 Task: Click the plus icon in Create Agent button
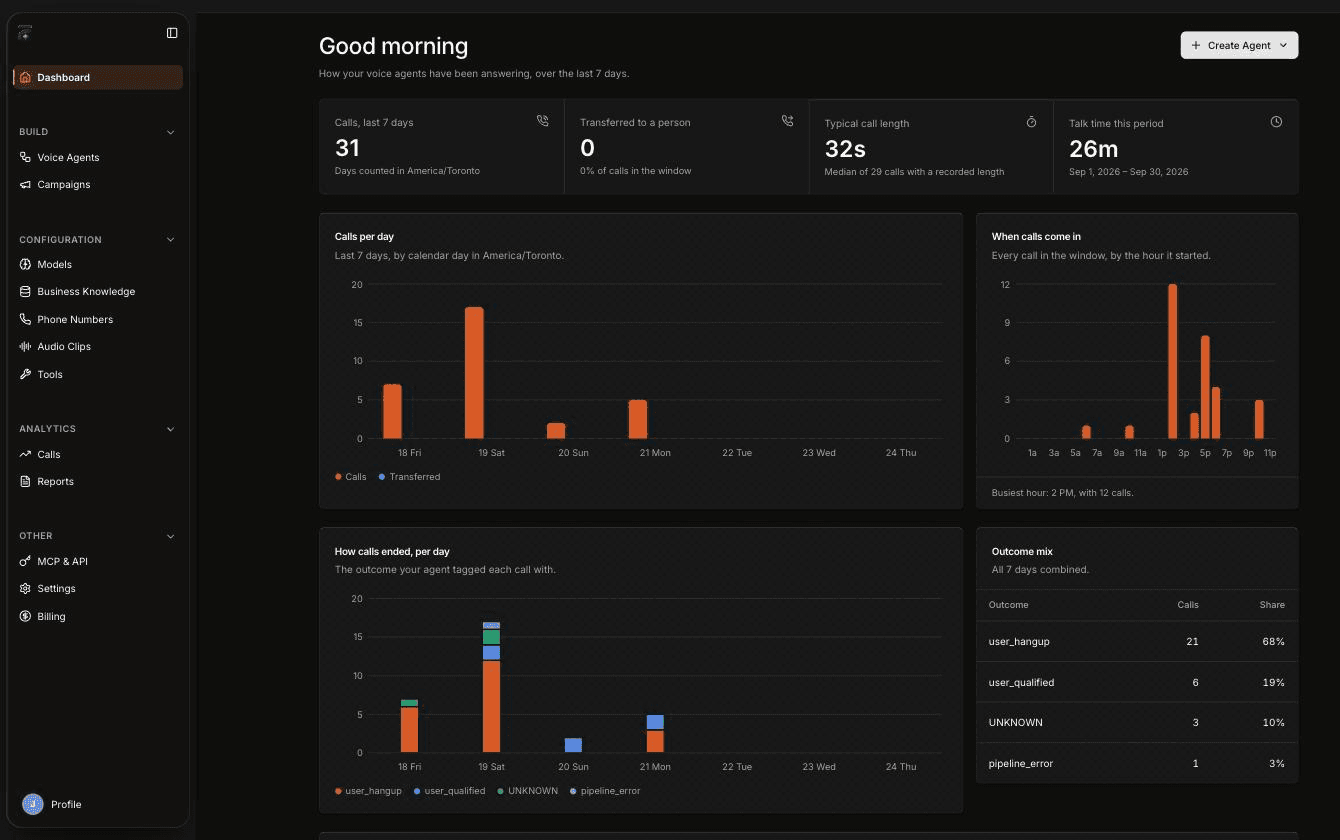coord(1196,45)
